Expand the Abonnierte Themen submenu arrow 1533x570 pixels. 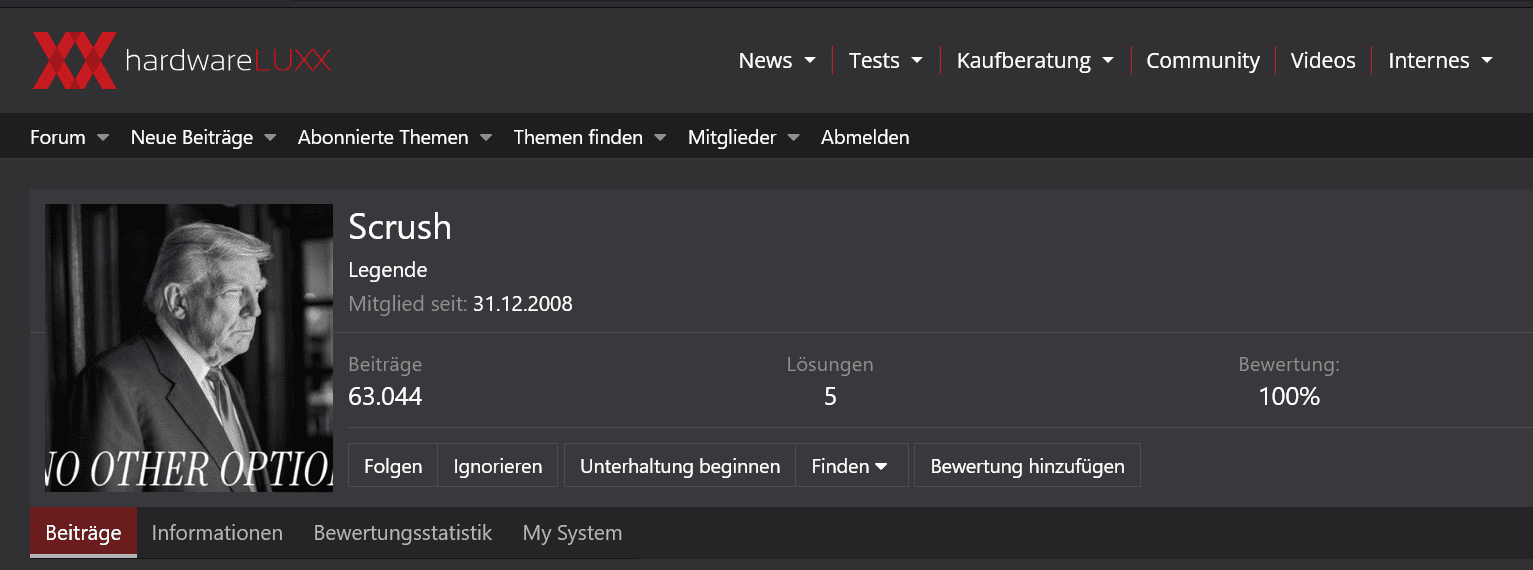486,138
